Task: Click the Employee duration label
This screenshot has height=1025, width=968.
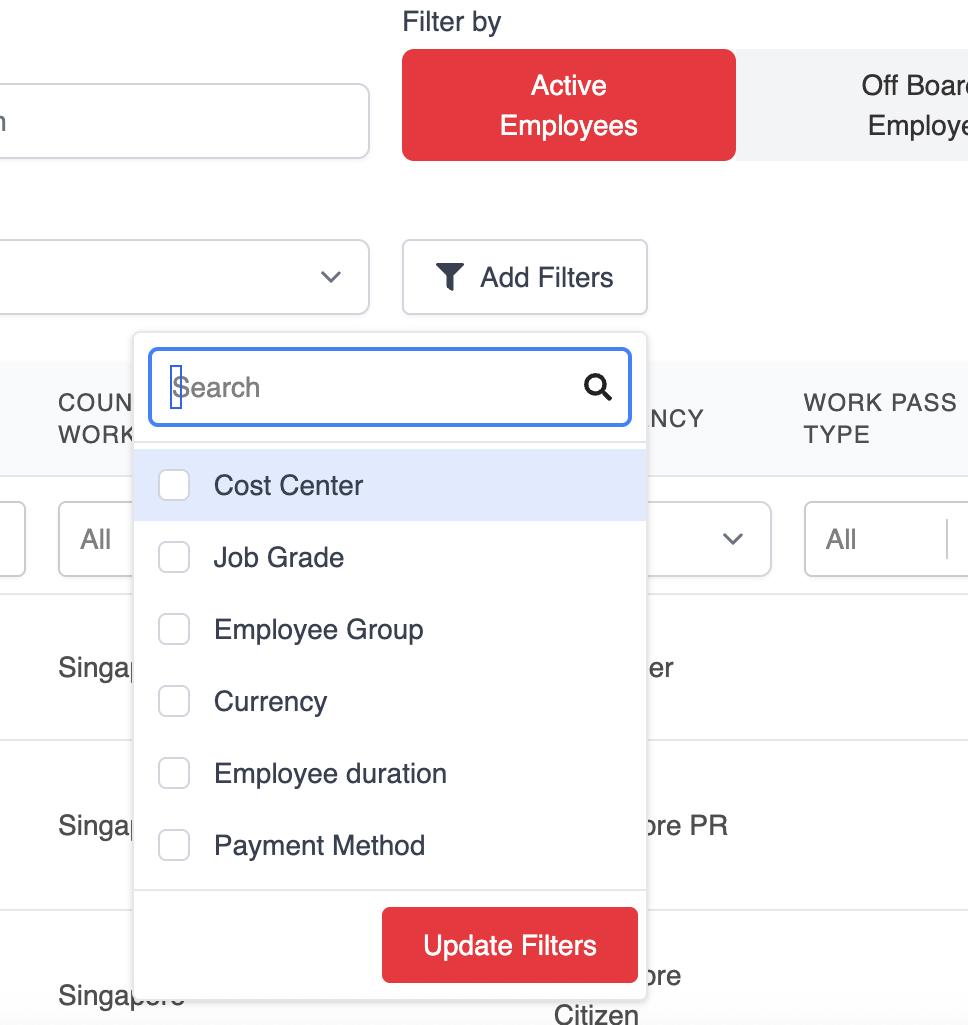Action: tap(331, 773)
